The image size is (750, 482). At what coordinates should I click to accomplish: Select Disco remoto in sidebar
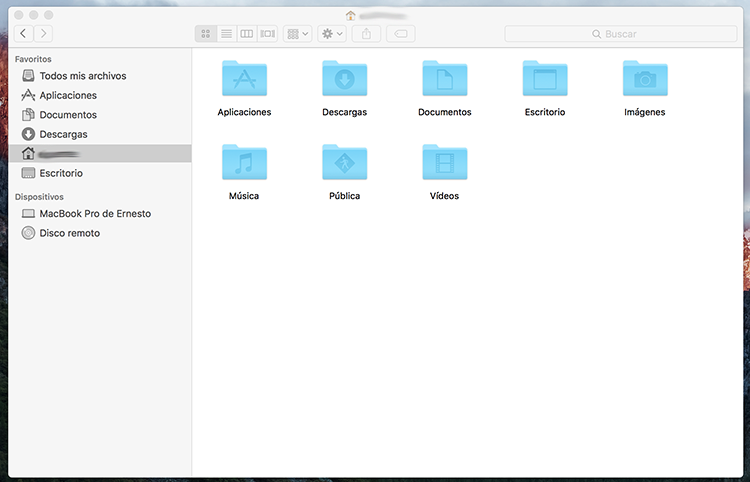(69, 233)
